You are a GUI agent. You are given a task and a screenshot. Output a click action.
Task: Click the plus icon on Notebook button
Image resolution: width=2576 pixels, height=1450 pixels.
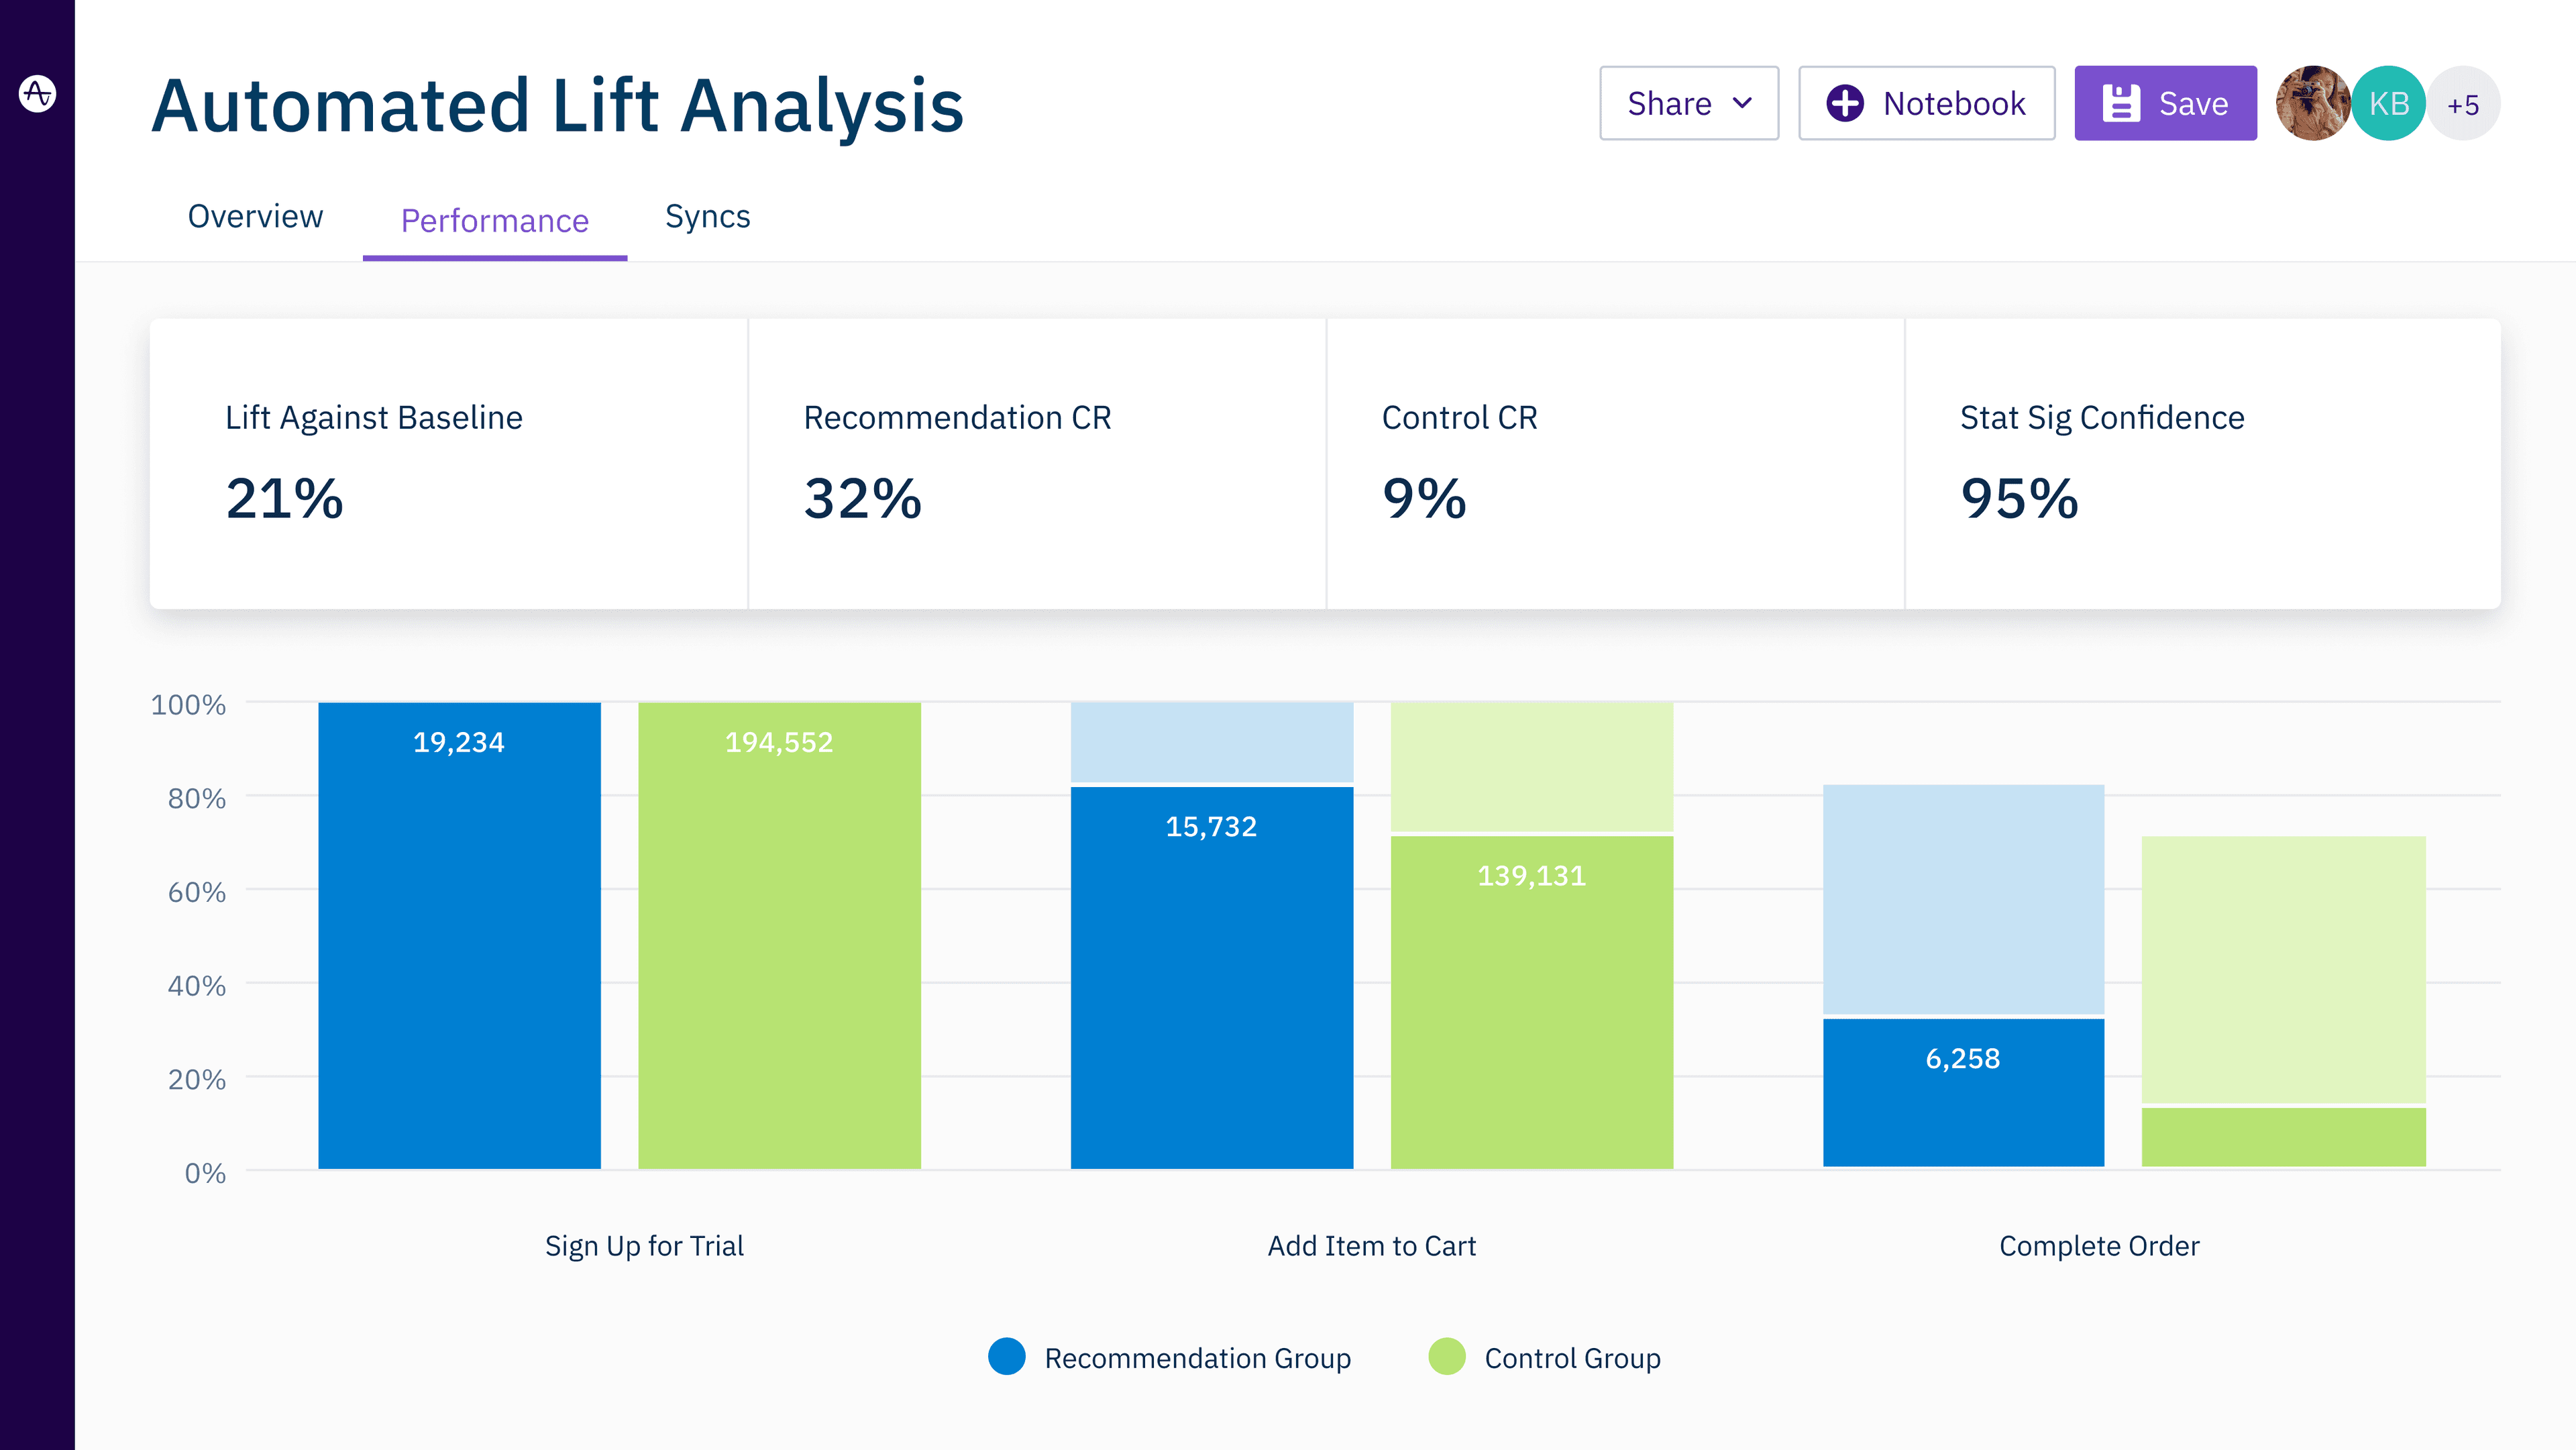click(x=1844, y=103)
